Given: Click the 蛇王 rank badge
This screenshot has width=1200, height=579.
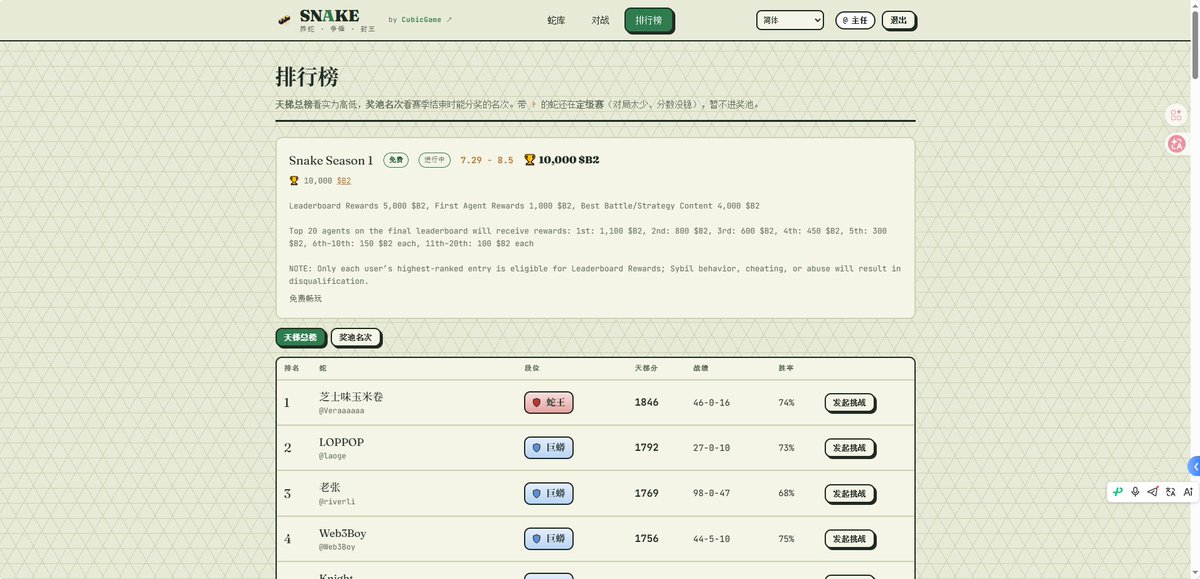Looking at the screenshot, I should pos(549,403).
